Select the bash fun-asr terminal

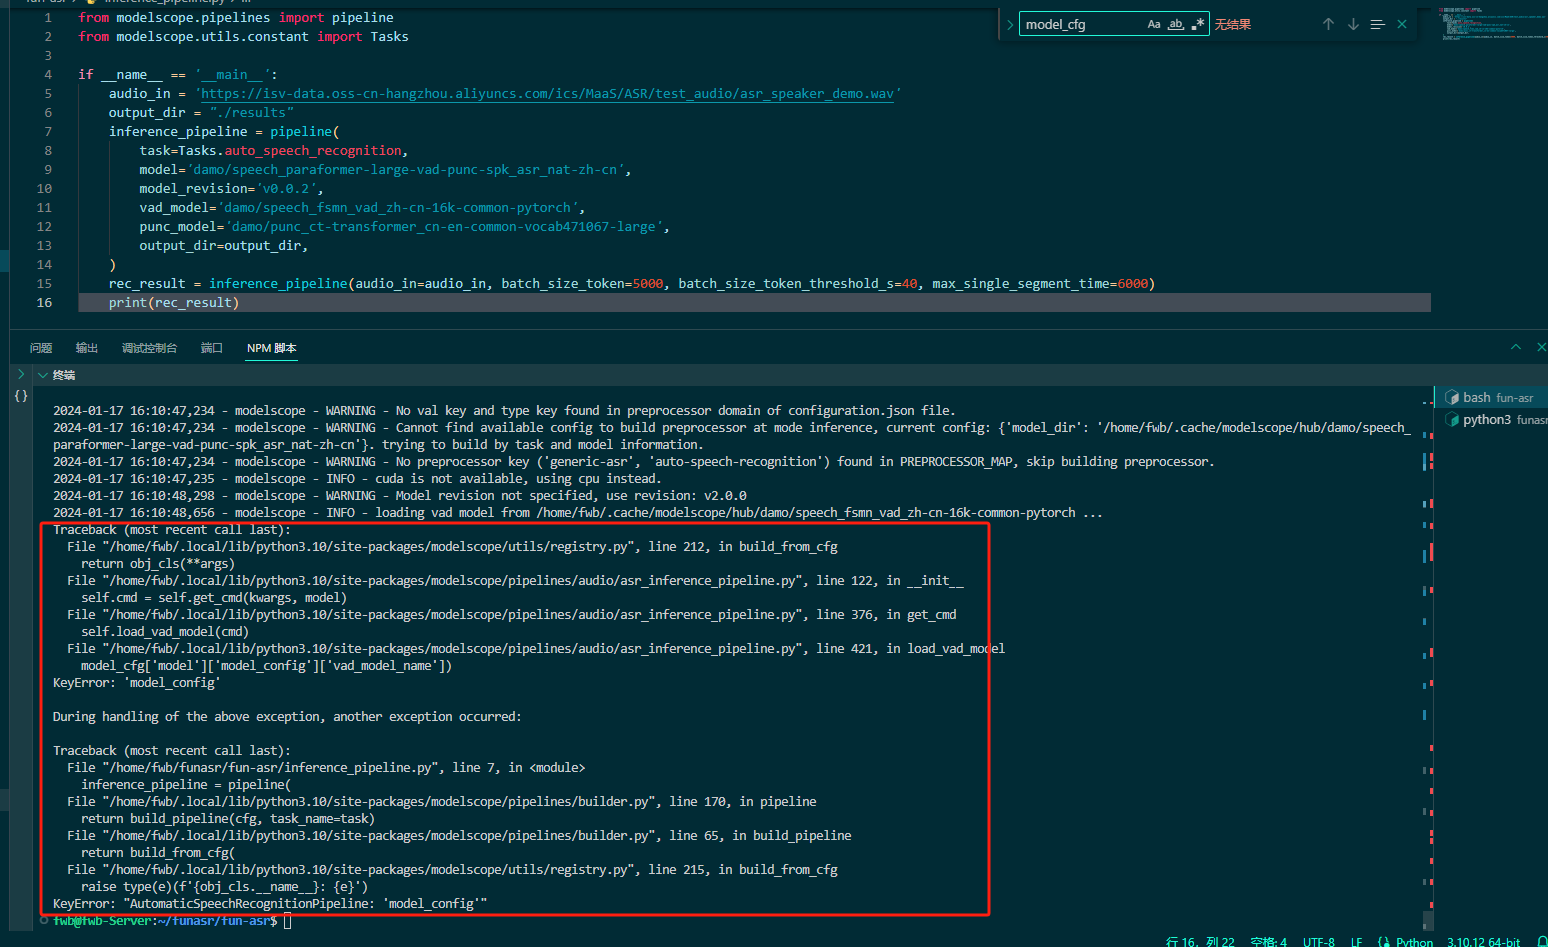pyautogui.click(x=1491, y=397)
